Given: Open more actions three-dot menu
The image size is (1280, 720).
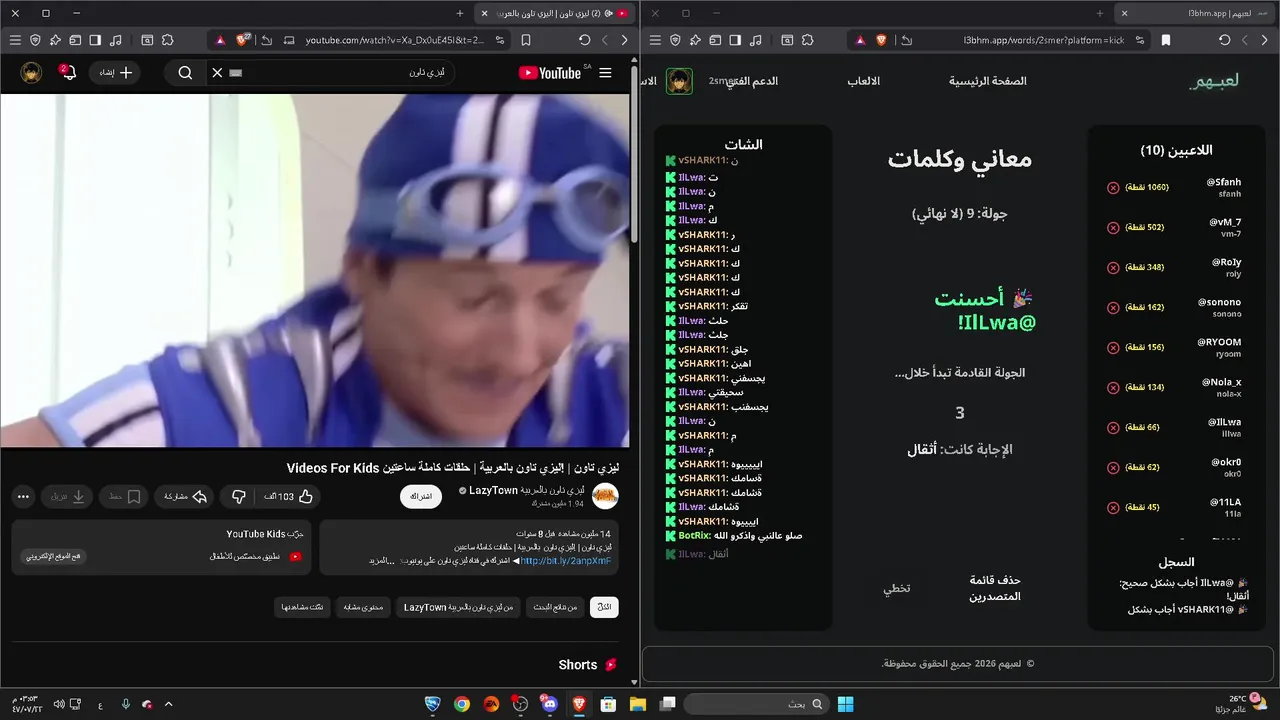Looking at the screenshot, I should point(24,496).
